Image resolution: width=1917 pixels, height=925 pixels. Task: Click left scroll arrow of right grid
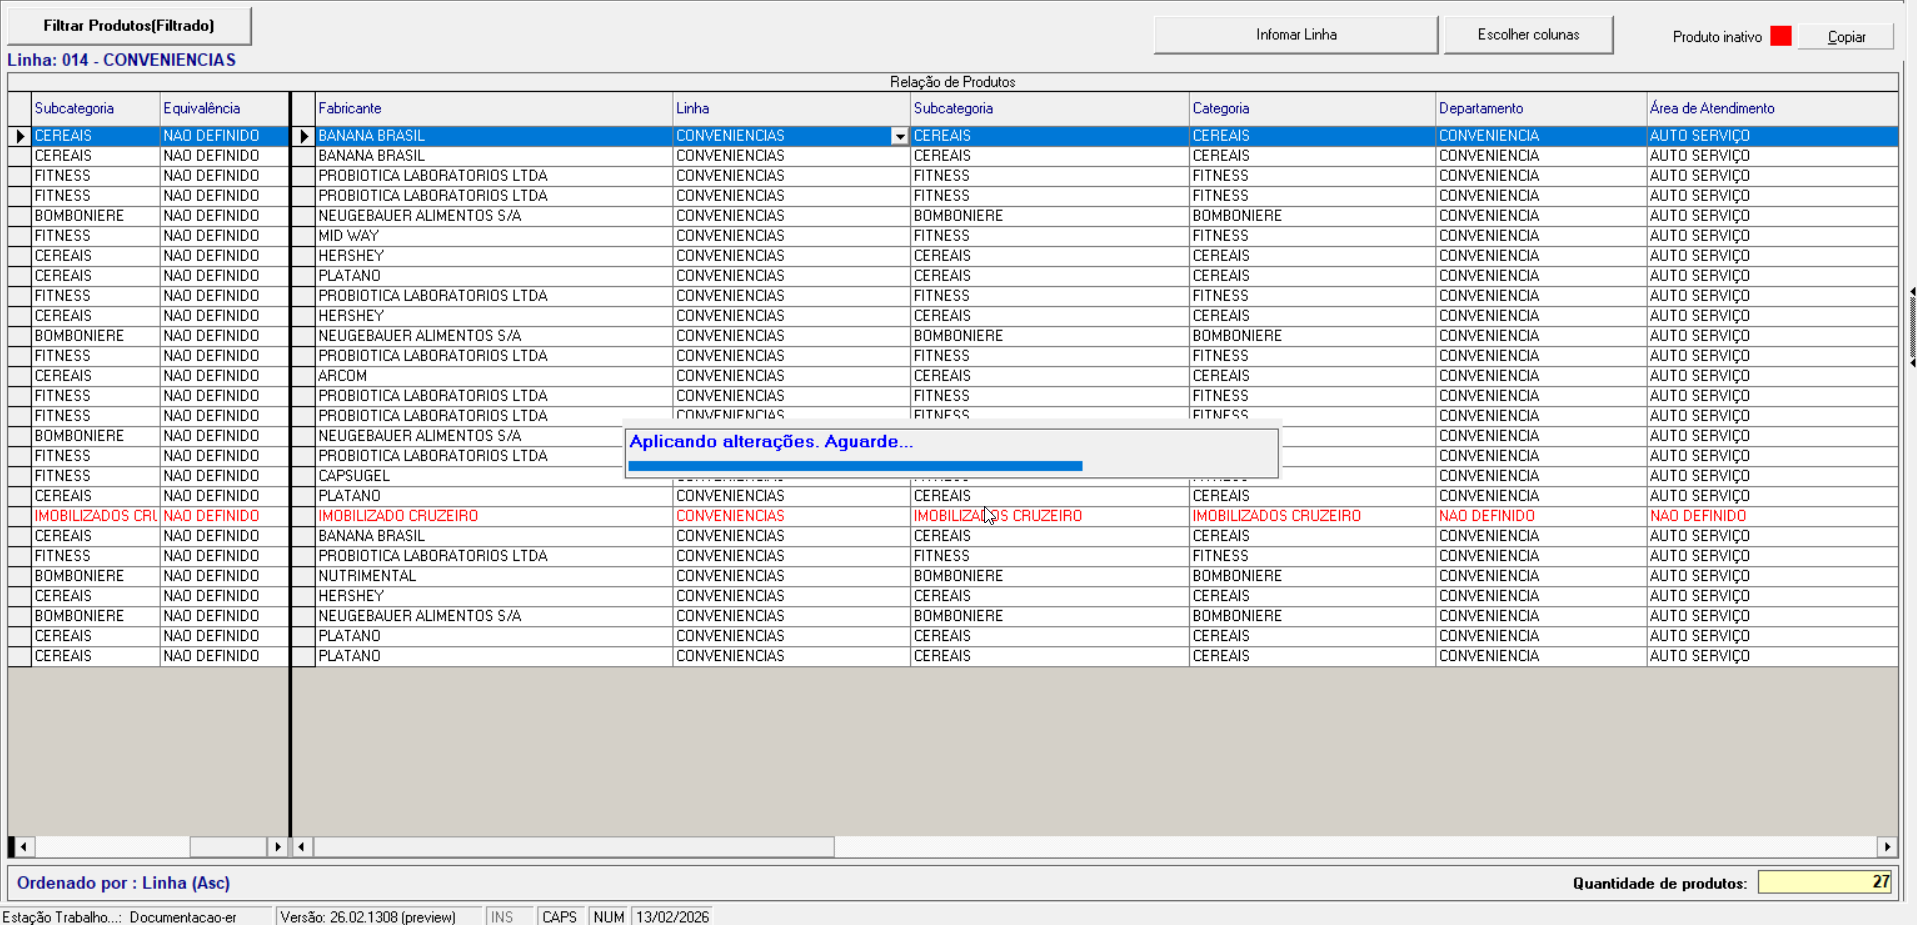pyautogui.click(x=302, y=847)
